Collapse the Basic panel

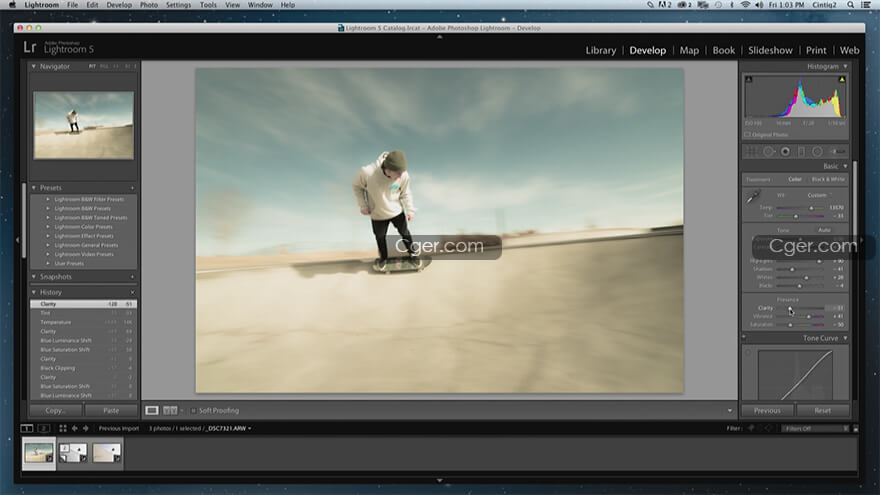pos(845,166)
